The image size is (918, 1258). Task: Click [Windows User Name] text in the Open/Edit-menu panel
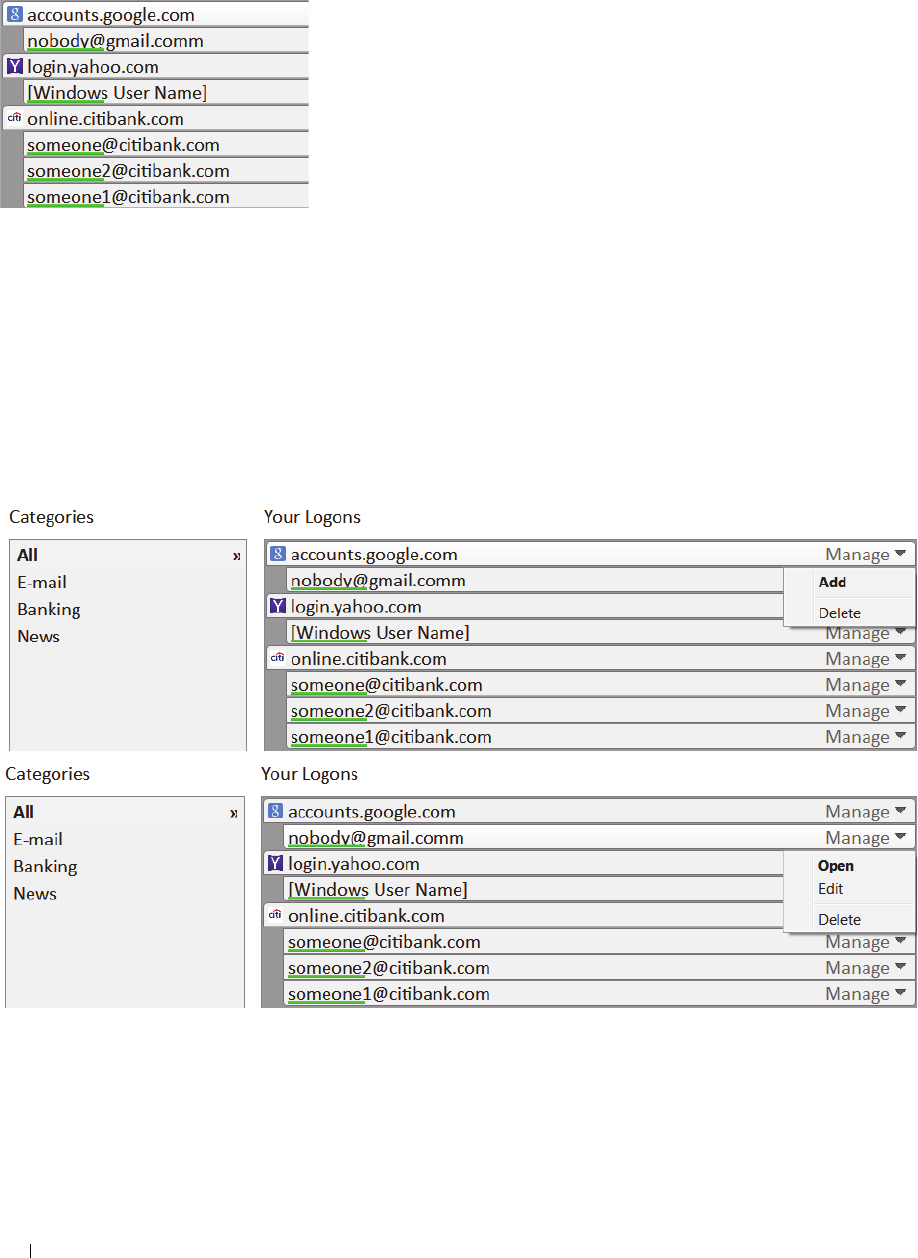click(378, 890)
